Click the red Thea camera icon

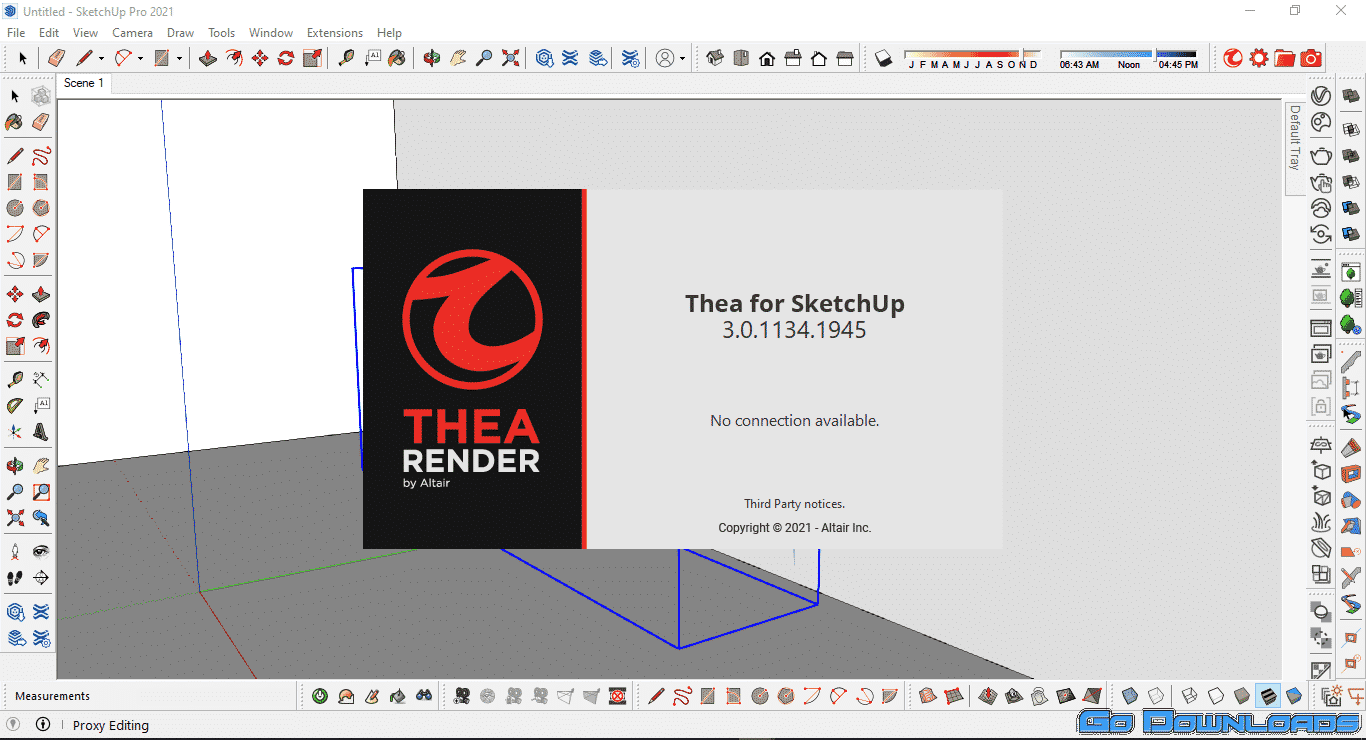point(1311,58)
